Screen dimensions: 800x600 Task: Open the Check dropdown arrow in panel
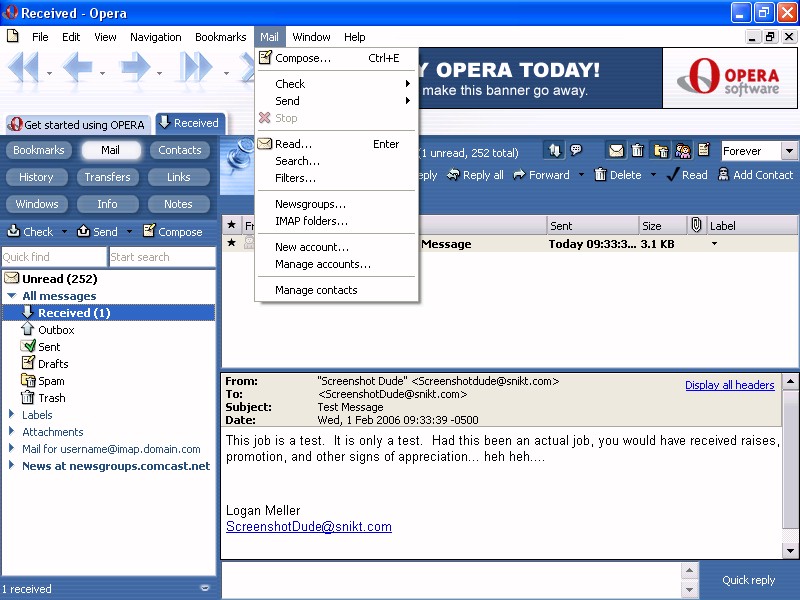(64, 232)
